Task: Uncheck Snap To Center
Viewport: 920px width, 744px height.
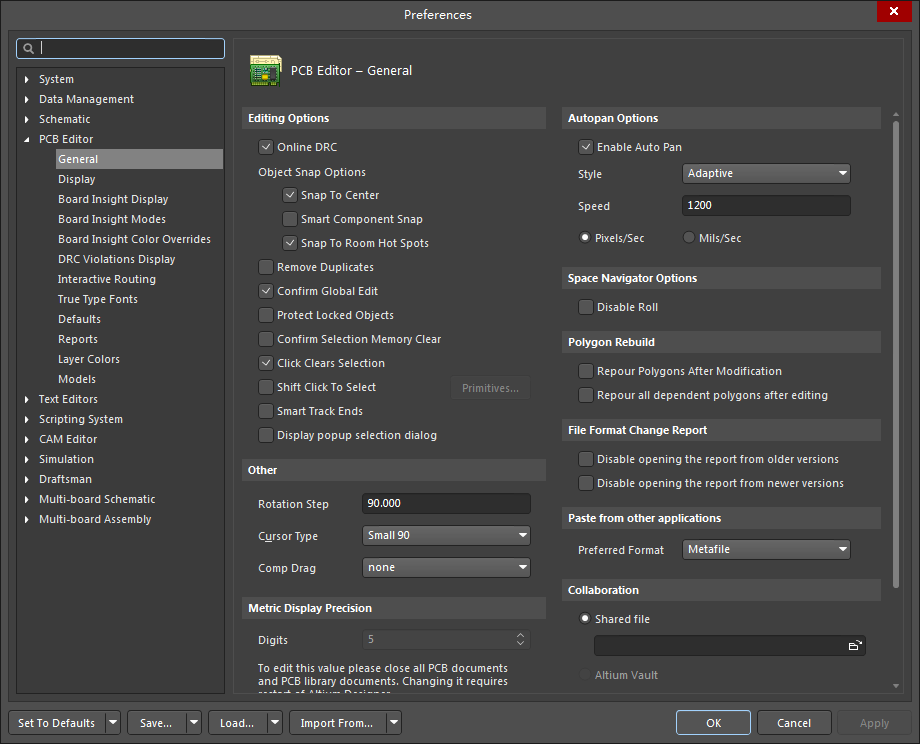Action: pyautogui.click(x=290, y=195)
